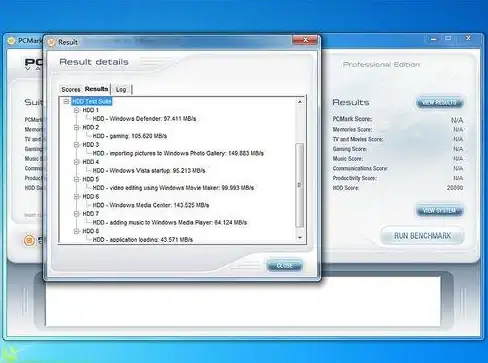Screen dimensions: 488x363
Task: Collapse the HDD 5 node
Action: (76, 179)
